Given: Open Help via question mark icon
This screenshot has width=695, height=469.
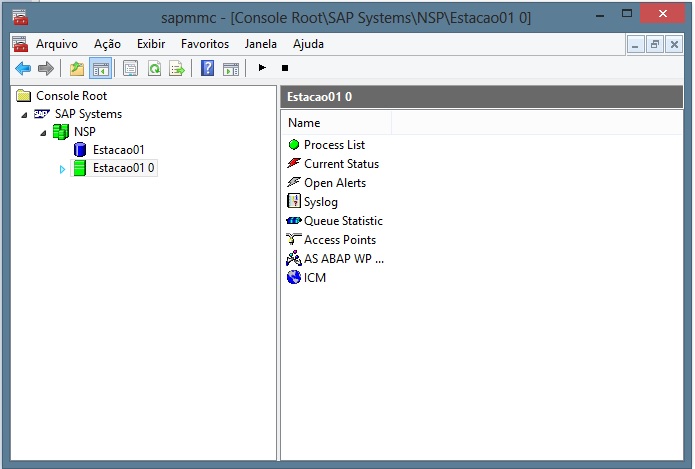Looking at the screenshot, I should [x=208, y=68].
